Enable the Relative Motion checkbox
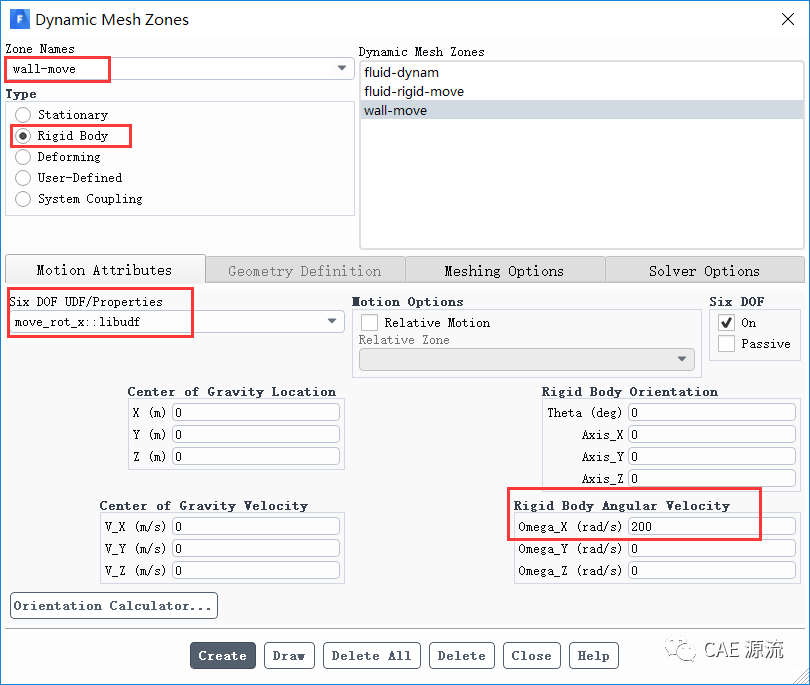The width and height of the screenshot is (810, 685). pyautogui.click(x=370, y=323)
